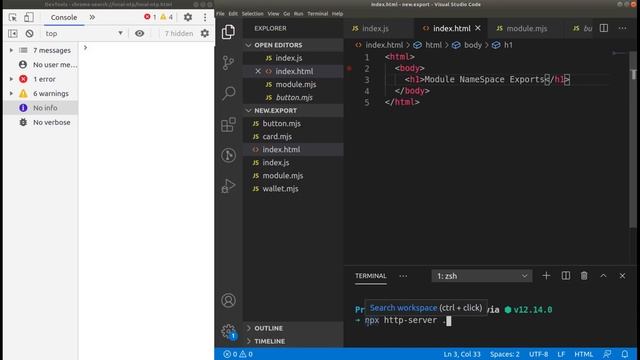
Task: Expand the TIMELINE section
Action: point(293,341)
